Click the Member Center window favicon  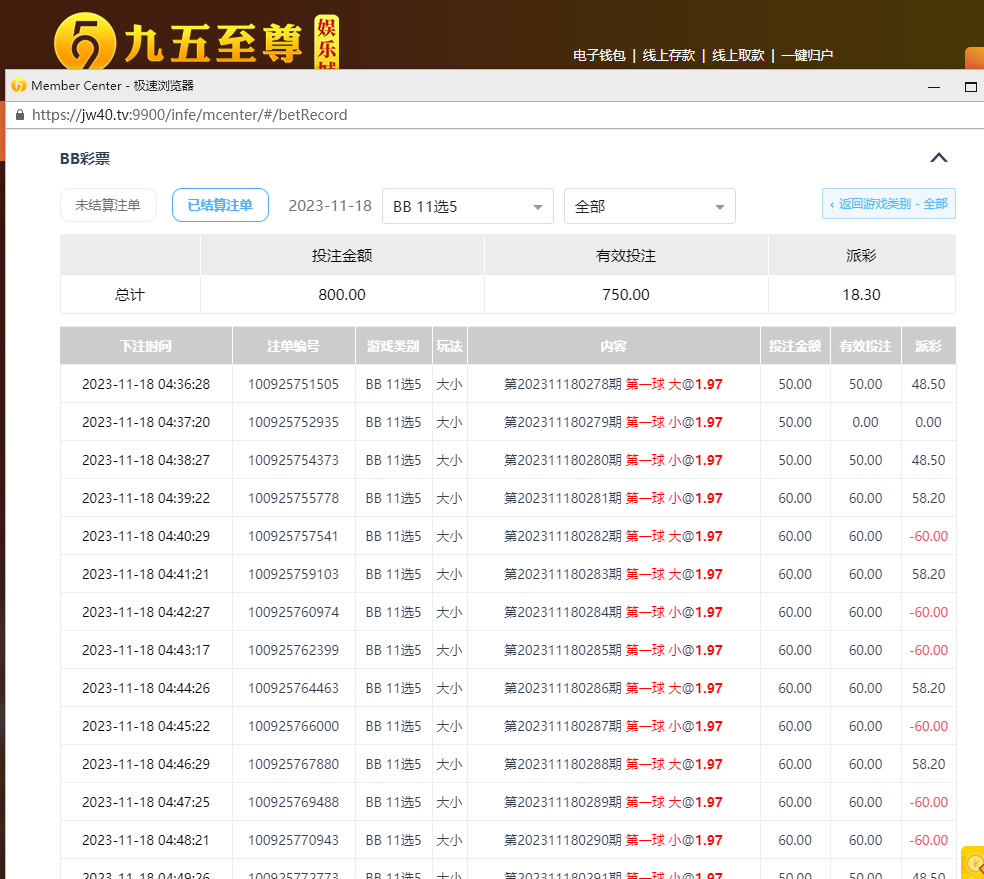(x=18, y=86)
